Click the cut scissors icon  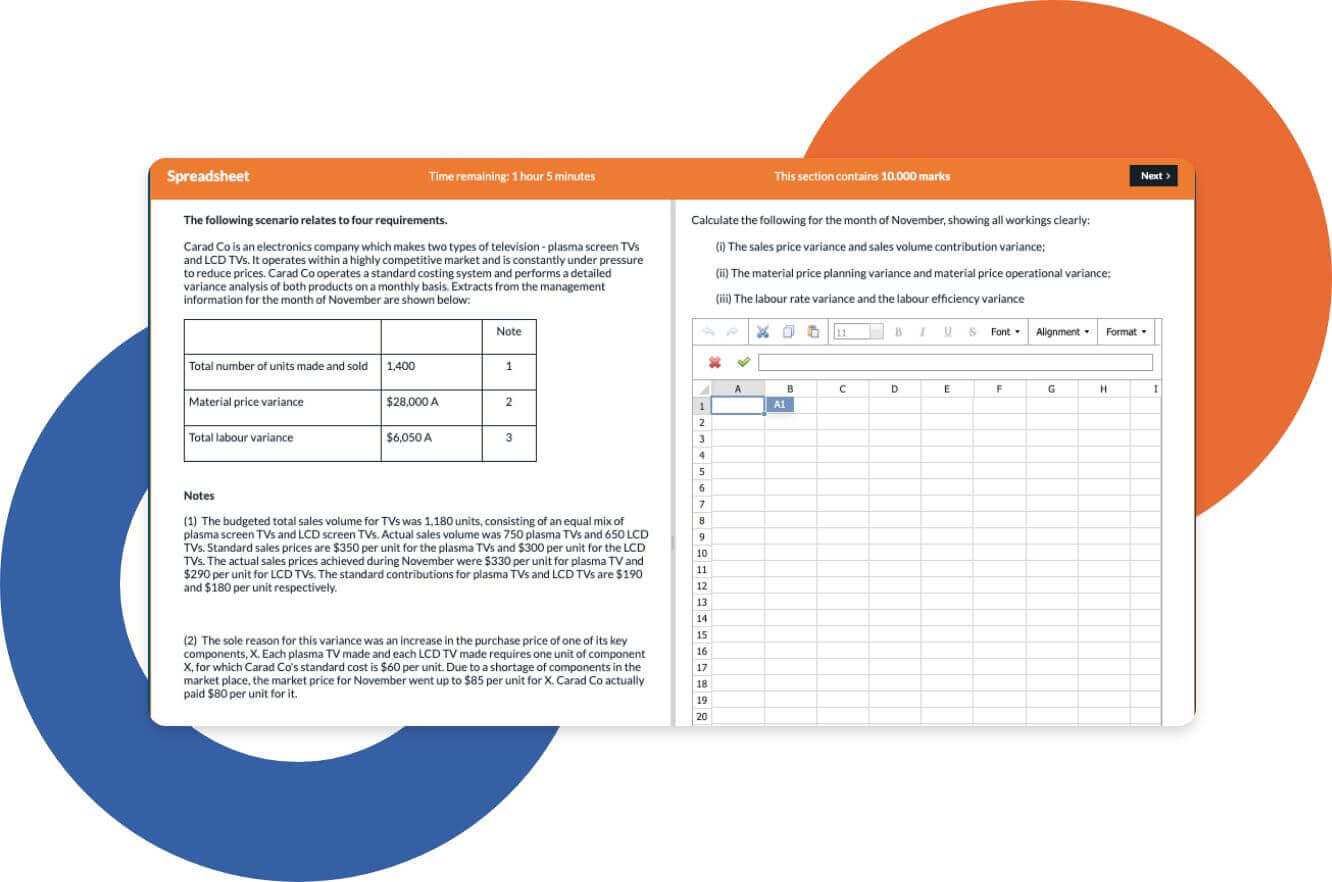coord(762,332)
